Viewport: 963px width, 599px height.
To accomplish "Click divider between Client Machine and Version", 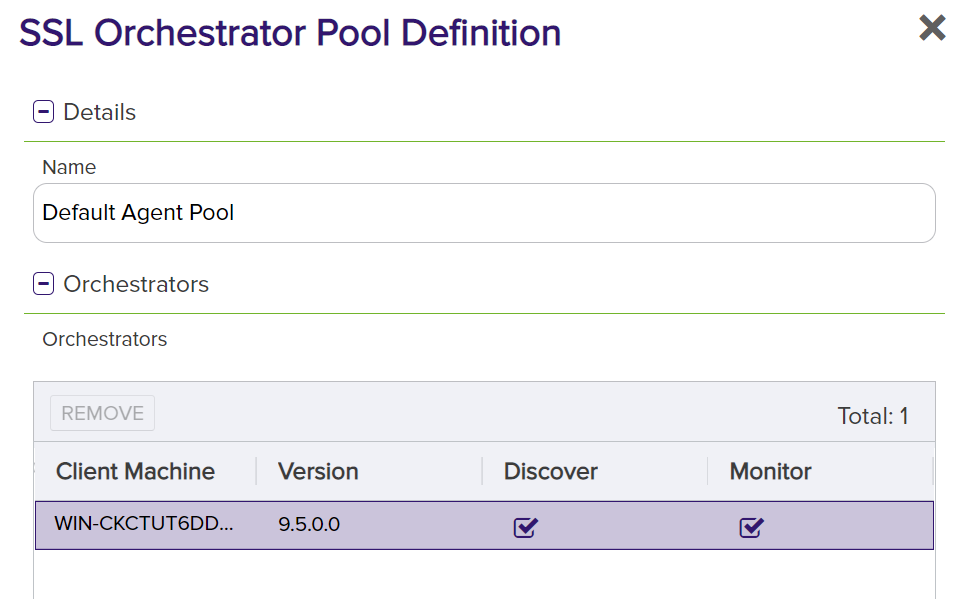I will tap(256, 471).
